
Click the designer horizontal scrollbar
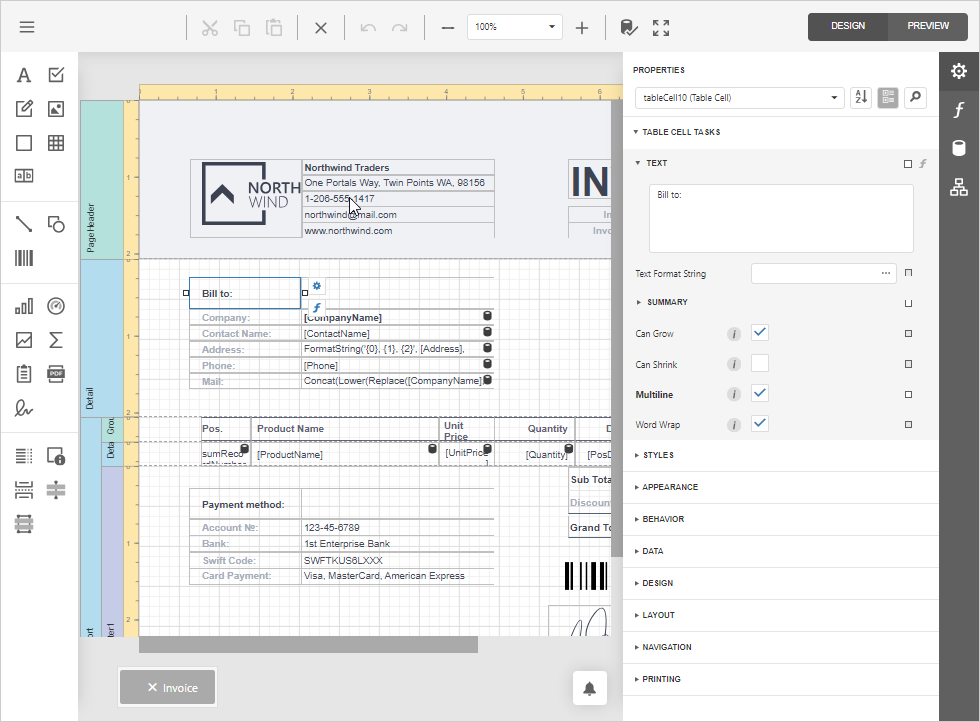[309, 644]
